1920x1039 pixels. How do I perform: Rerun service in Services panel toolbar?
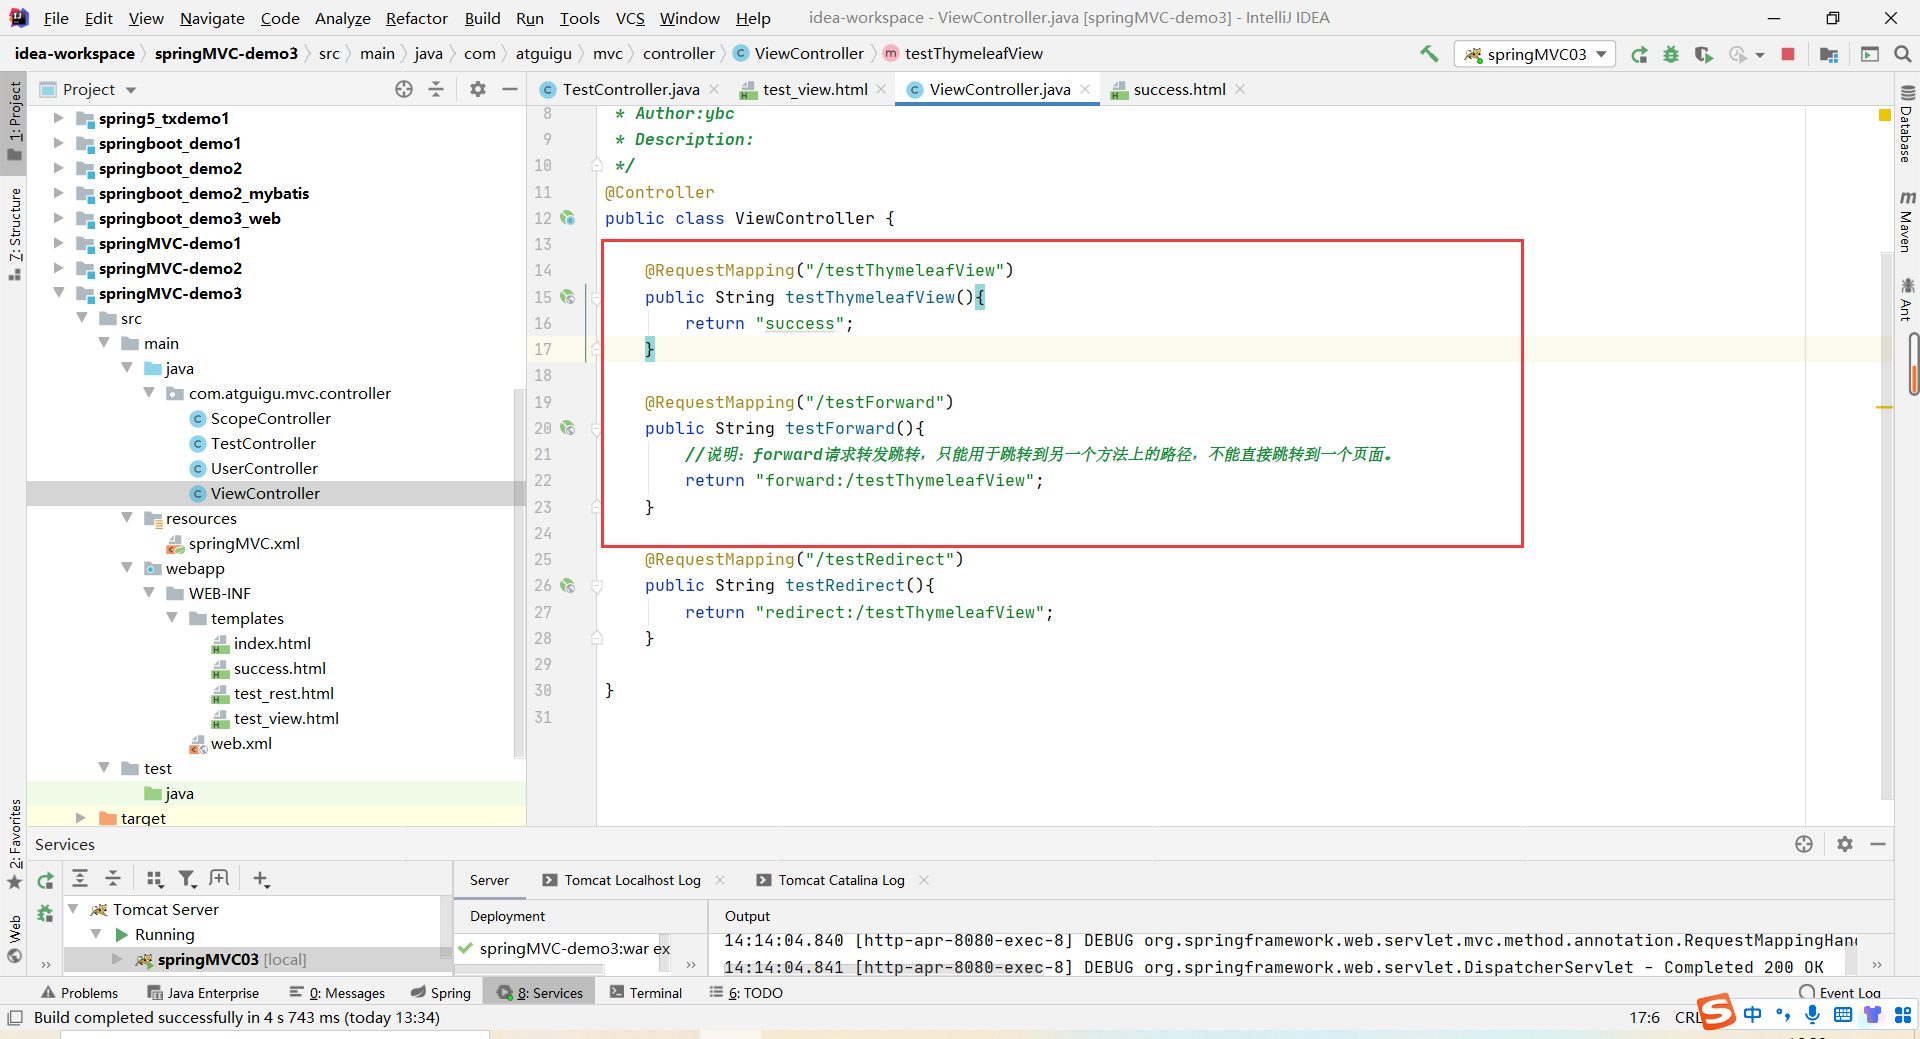click(46, 880)
